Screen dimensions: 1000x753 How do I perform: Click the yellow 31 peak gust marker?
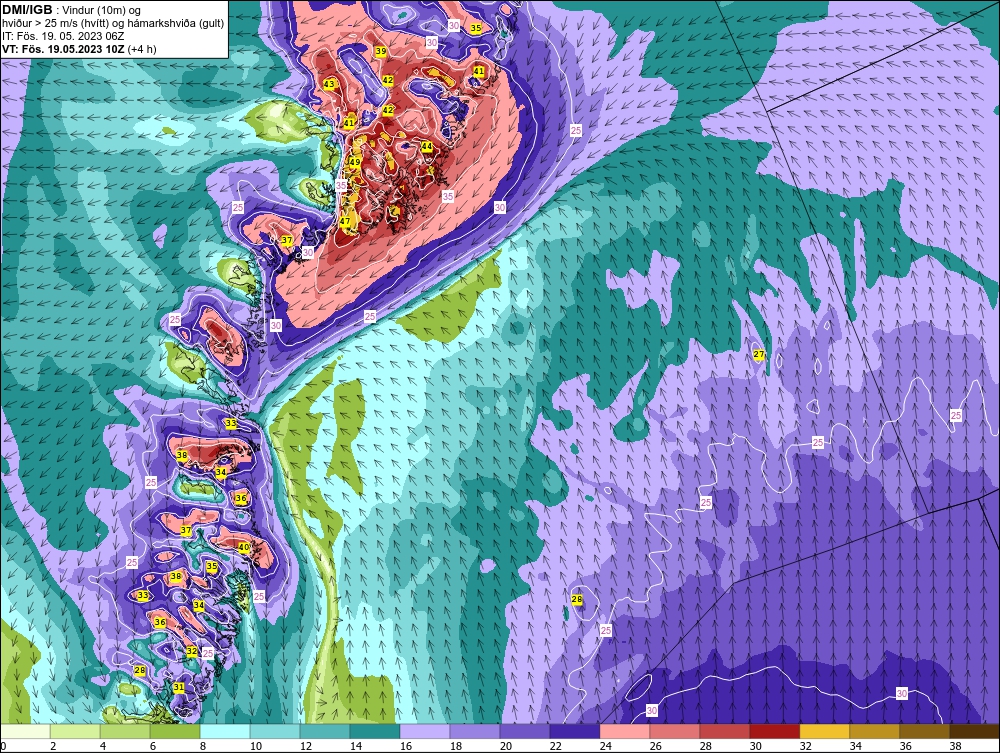pyautogui.click(x=179, y=687)
